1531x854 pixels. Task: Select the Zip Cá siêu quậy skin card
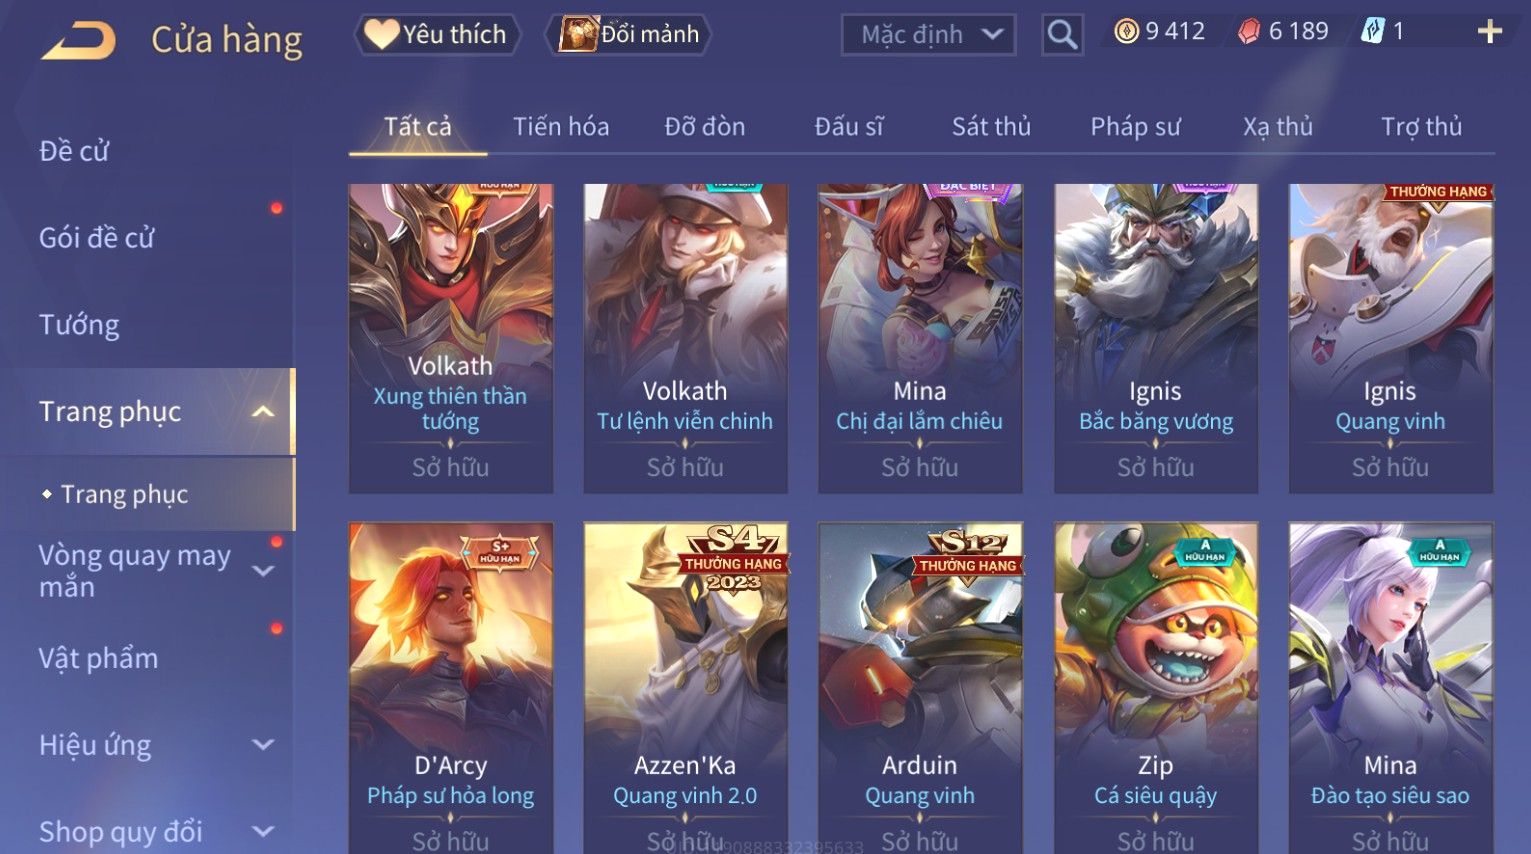click(x=1156, y=688)
